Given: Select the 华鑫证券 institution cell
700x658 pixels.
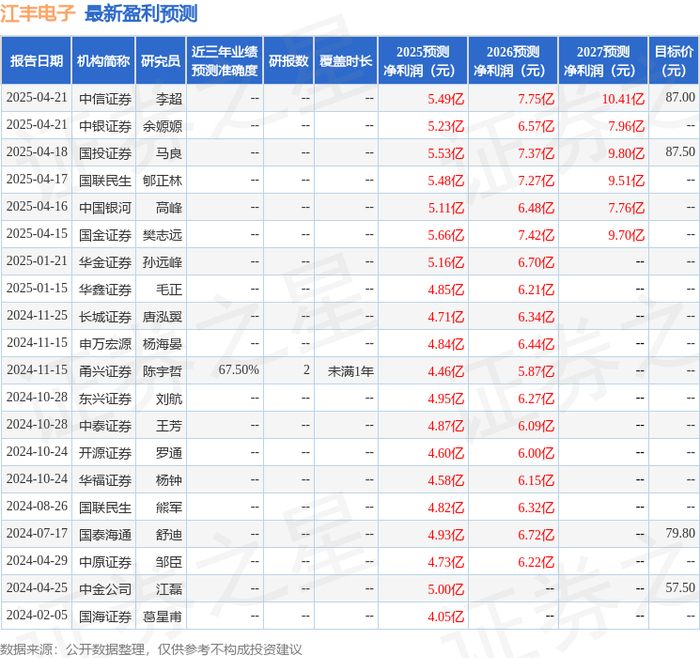Looking at the screenshot, I should [105, 289].
